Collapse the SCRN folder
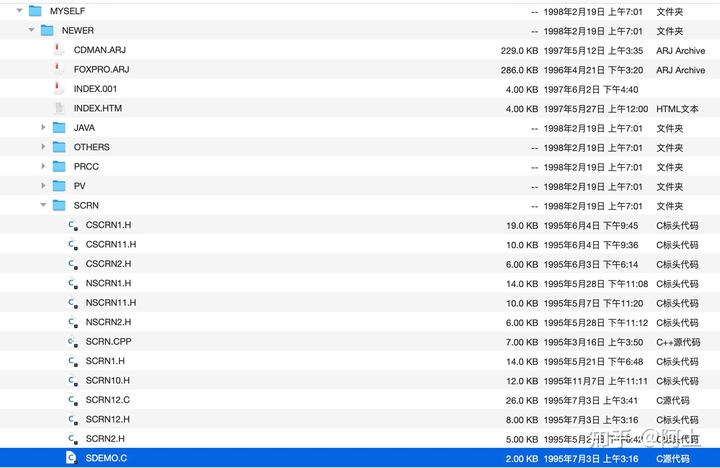Viewport: 720px width, 468px height. point(43,205)
